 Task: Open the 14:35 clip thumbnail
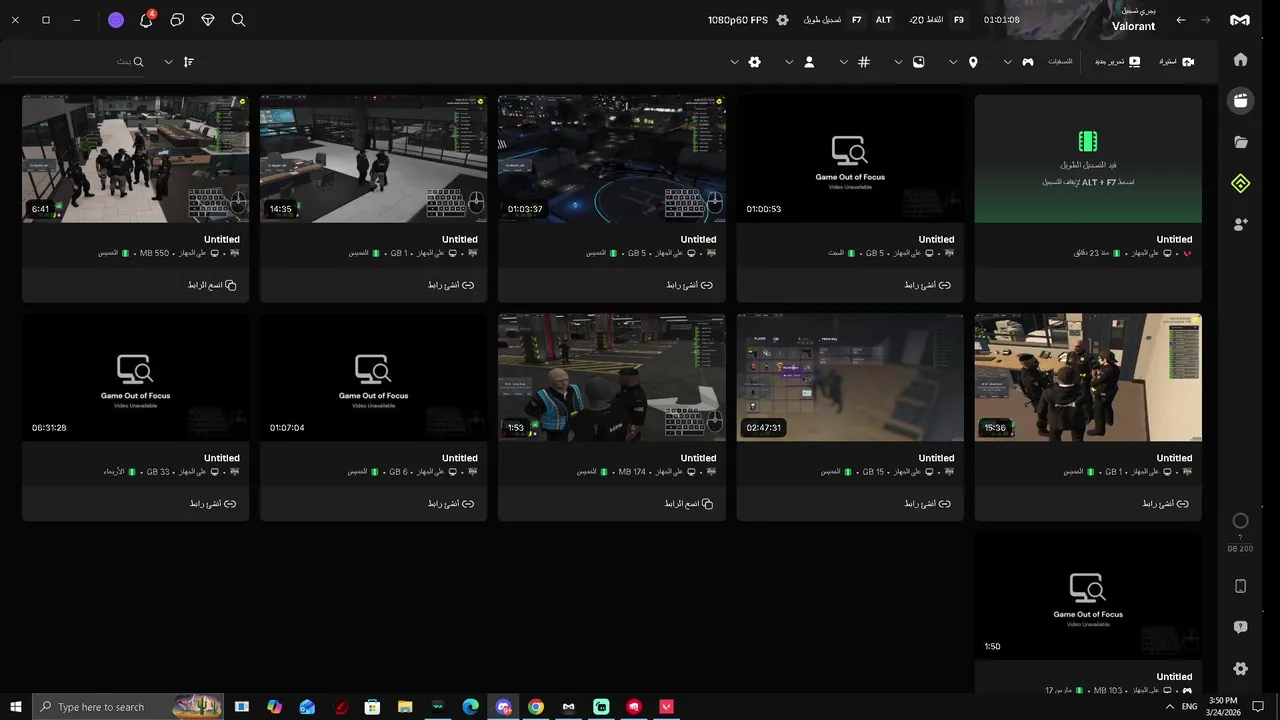pos(373,159)
